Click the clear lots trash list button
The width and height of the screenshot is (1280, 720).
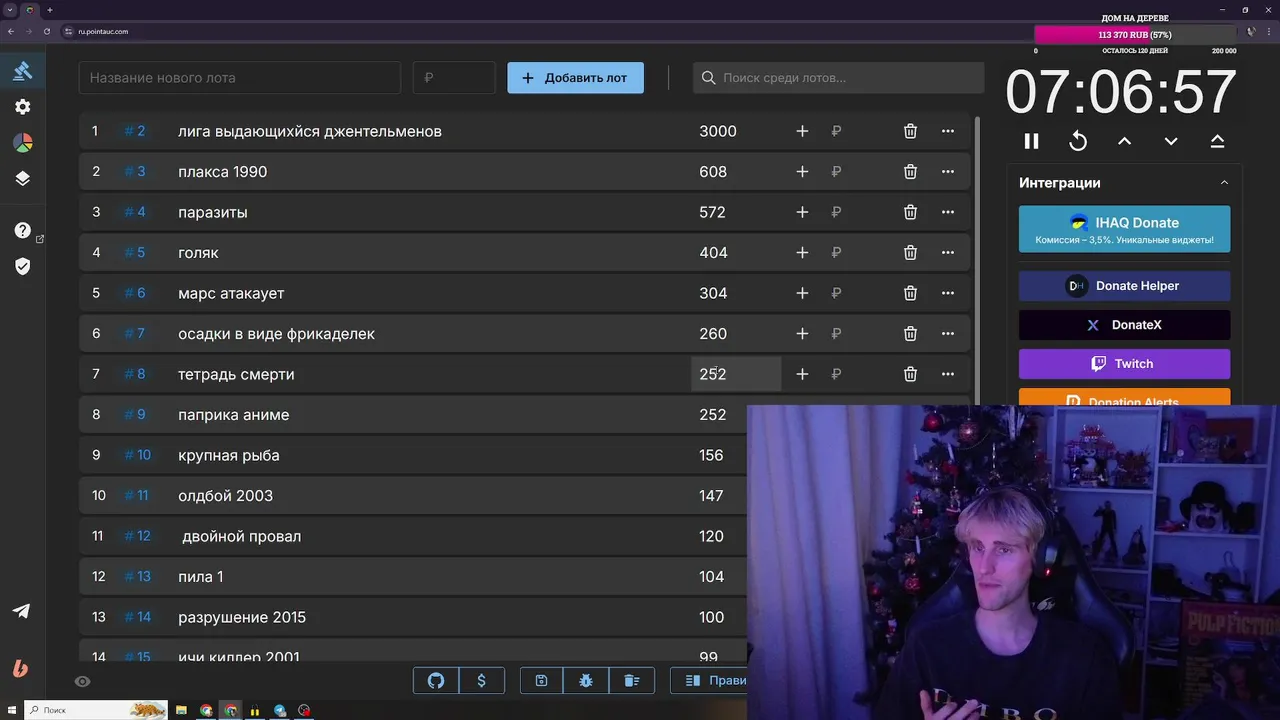[632, 681]
